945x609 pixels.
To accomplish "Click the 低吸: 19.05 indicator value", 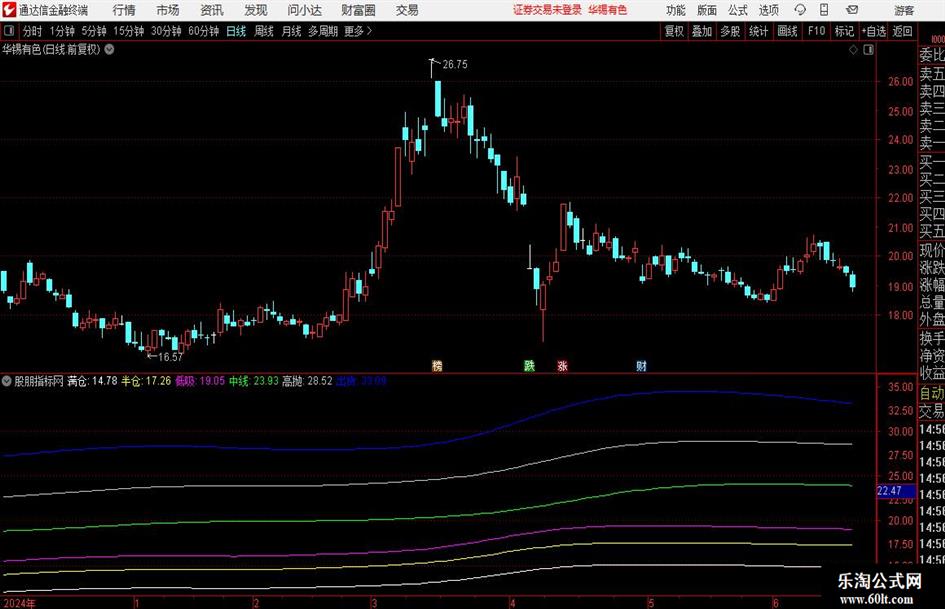I will click(x=200, y=381).
